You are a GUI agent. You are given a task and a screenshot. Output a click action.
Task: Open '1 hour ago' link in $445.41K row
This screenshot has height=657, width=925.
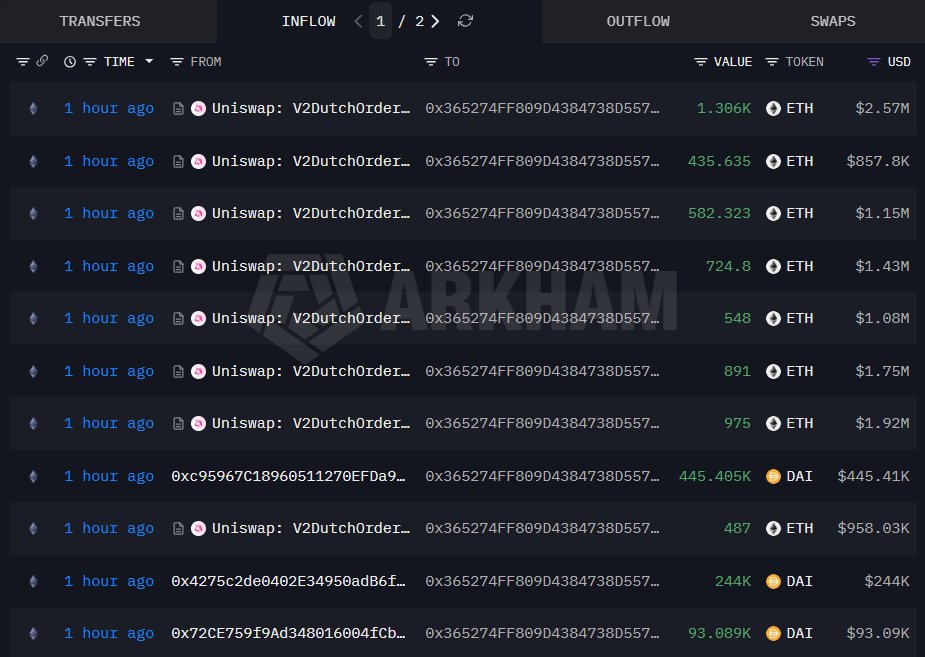tap(109, 477)
